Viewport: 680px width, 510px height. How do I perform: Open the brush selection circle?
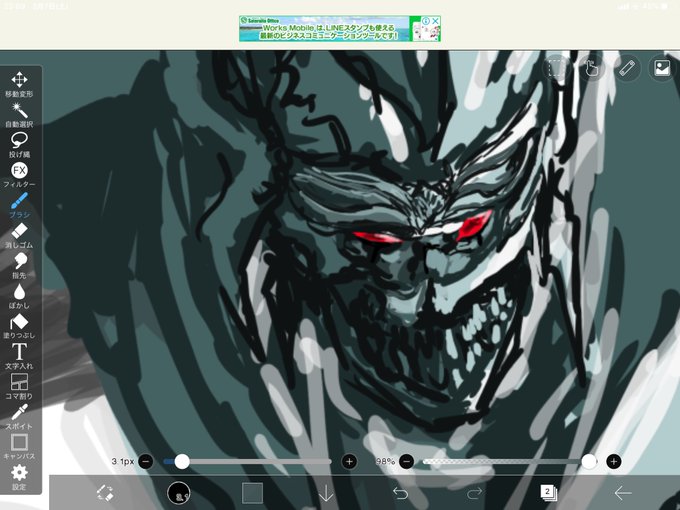(x=179, y=493)
